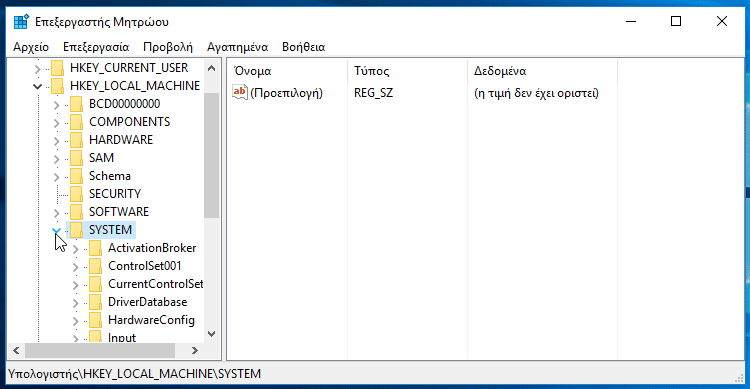
Task: Expand the SAM key
Action: tap(56, 159)
